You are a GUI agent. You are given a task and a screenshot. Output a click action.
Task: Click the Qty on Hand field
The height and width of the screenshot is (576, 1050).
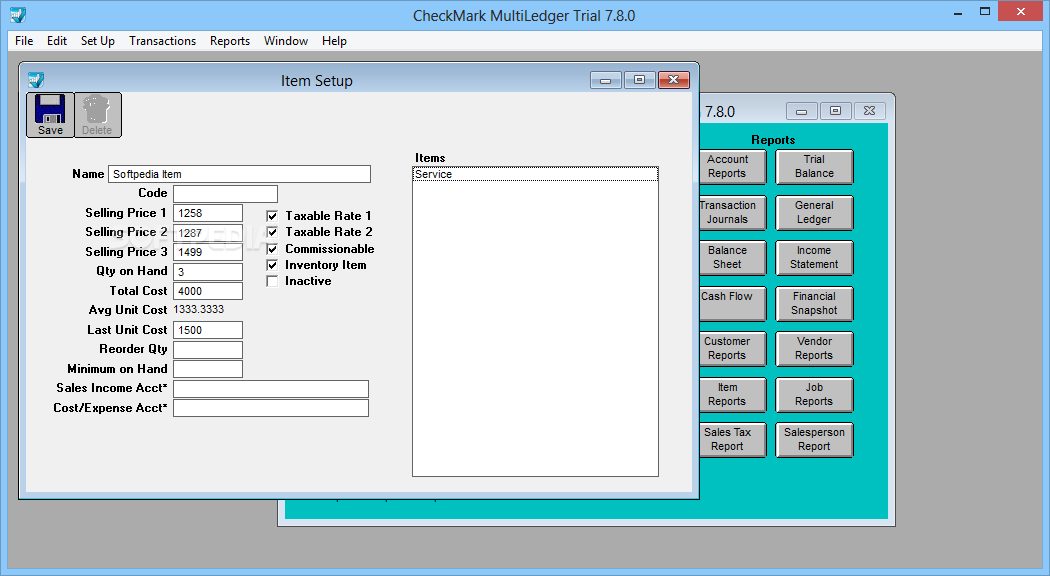pos(208,271)
